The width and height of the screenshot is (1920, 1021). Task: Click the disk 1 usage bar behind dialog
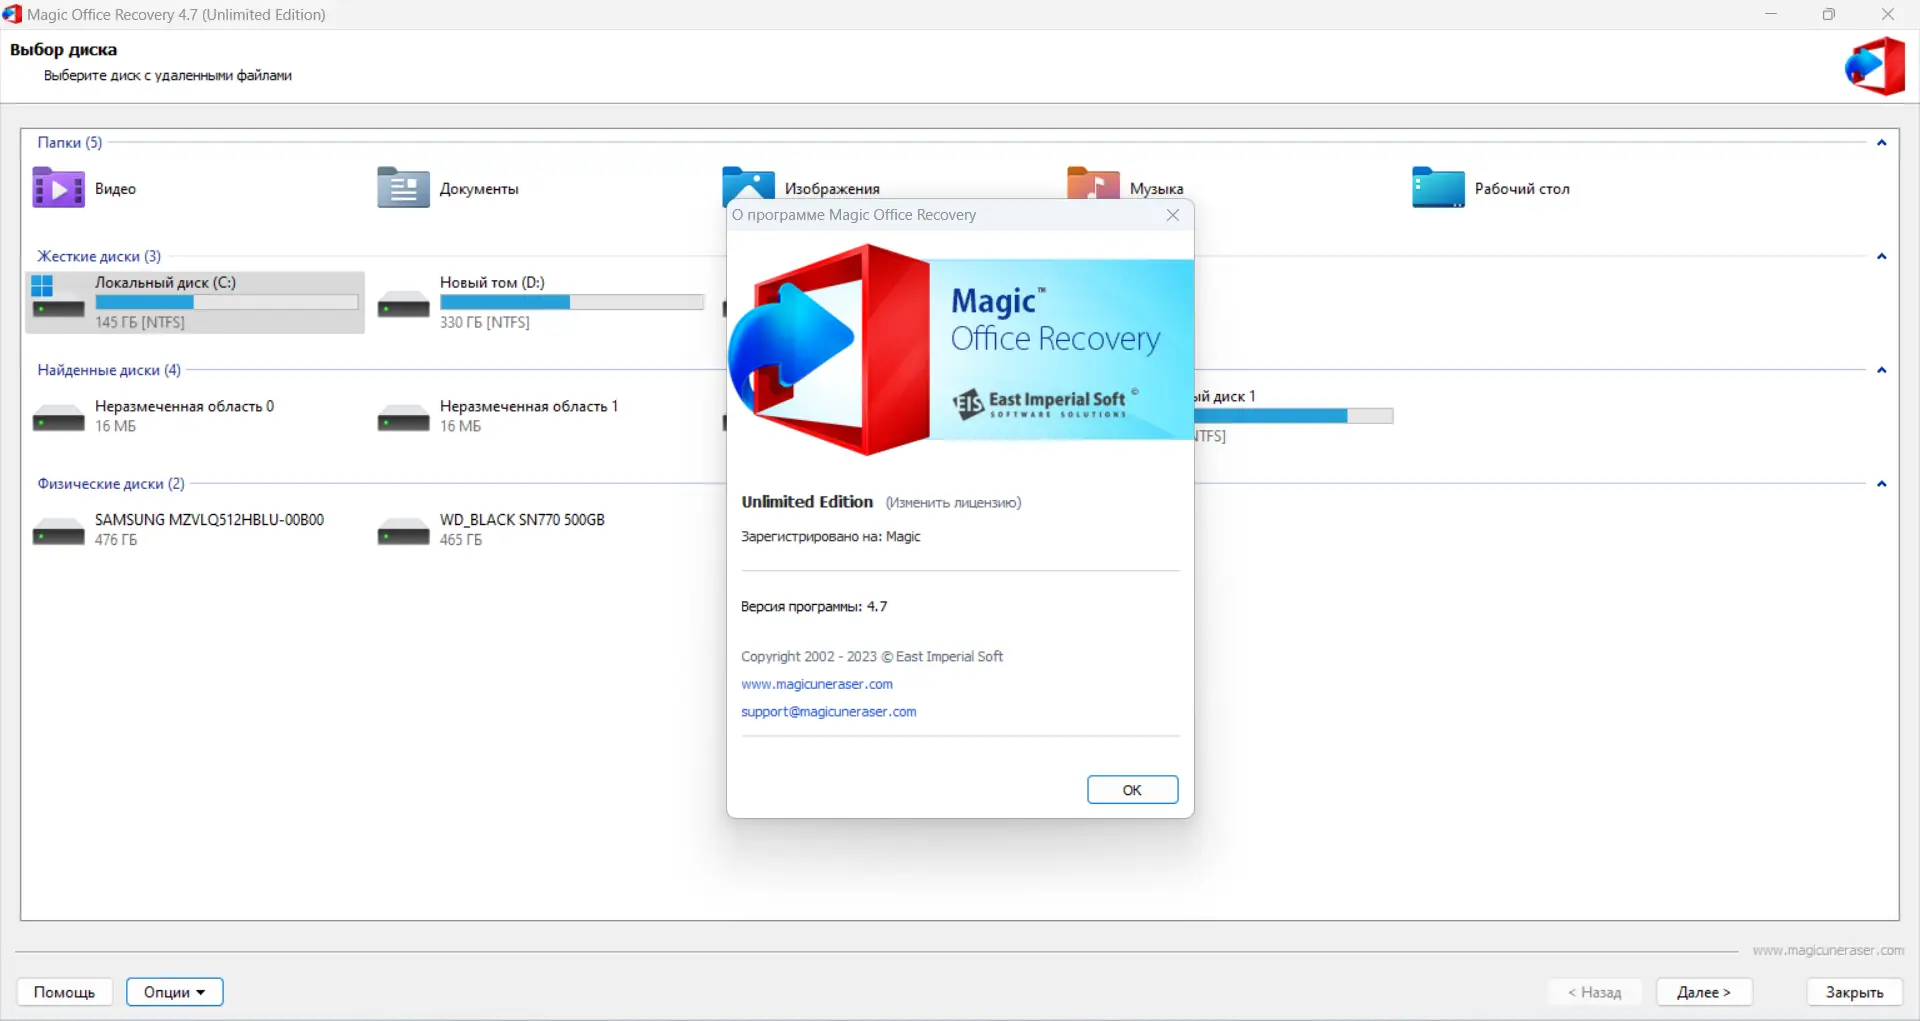(x=1293, y=416)
